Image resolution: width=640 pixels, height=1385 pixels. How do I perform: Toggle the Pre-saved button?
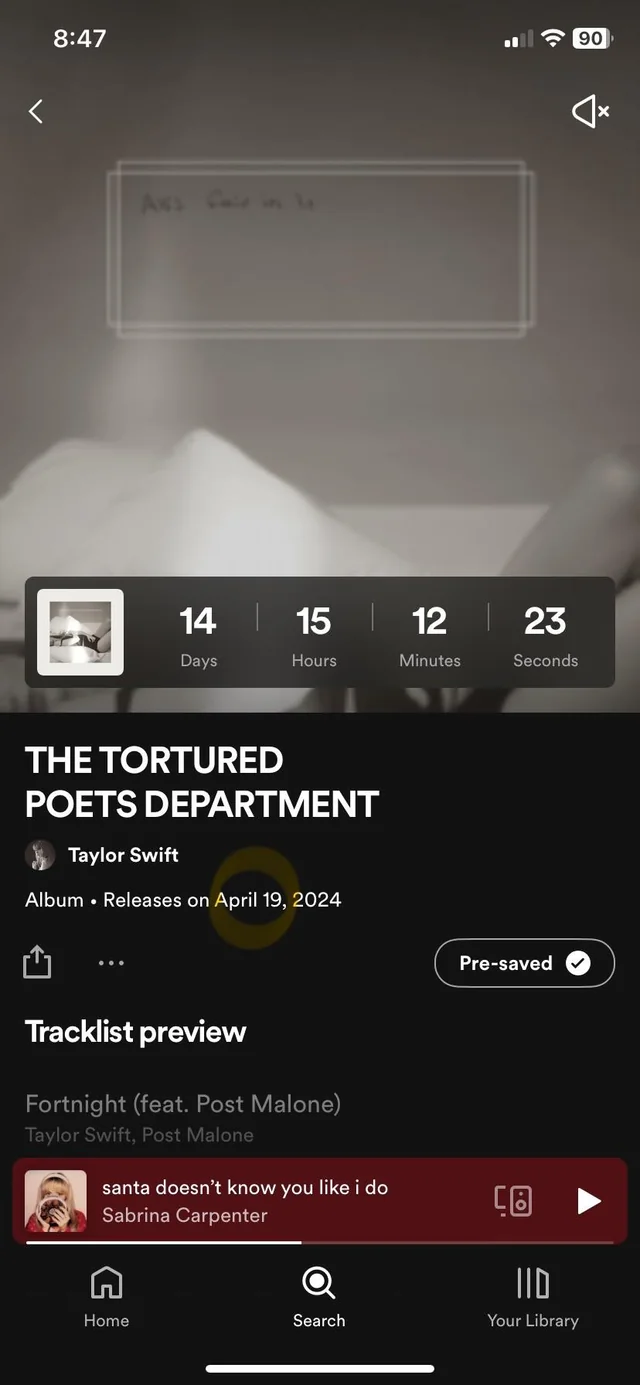pos(524,963)
